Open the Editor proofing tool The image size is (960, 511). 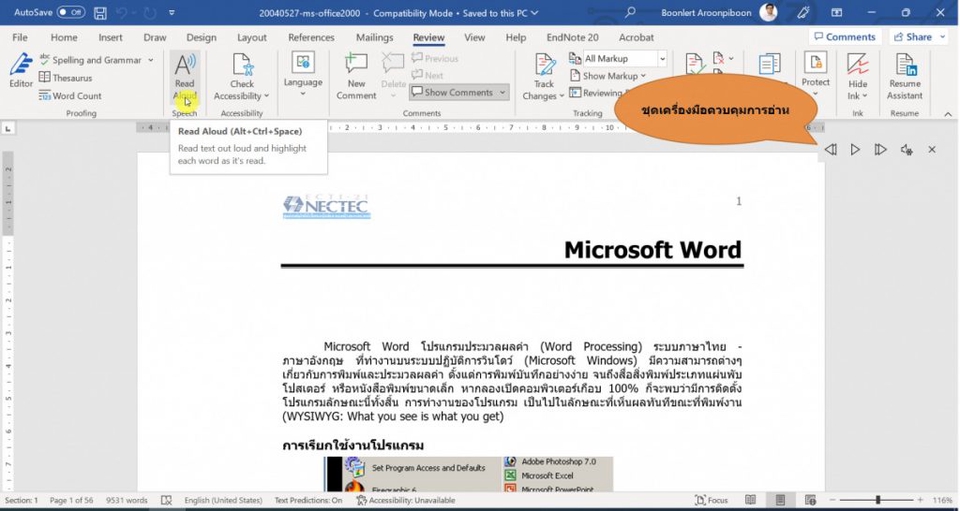21,70
